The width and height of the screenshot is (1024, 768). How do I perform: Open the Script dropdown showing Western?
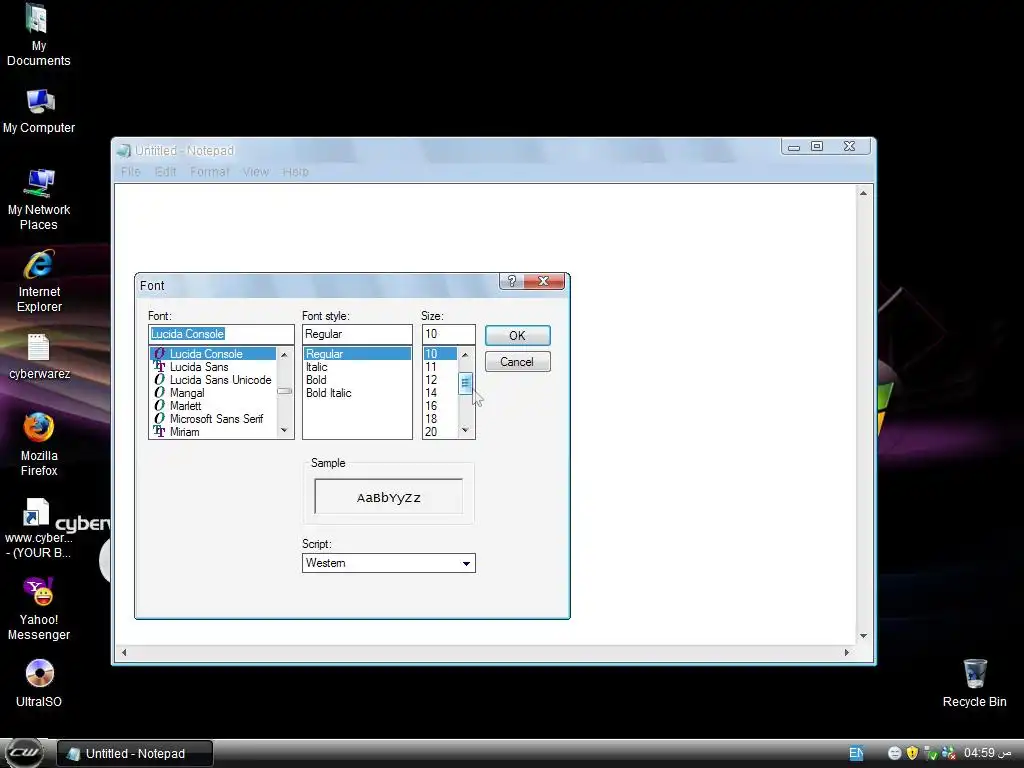point(389,563)
